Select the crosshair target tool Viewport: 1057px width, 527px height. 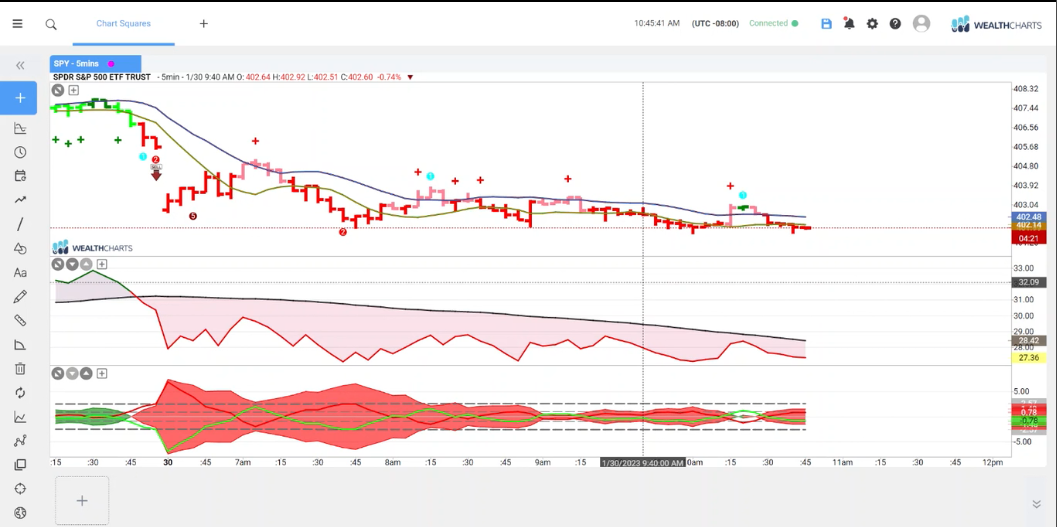pyautogui.click(x=20, y=489)
